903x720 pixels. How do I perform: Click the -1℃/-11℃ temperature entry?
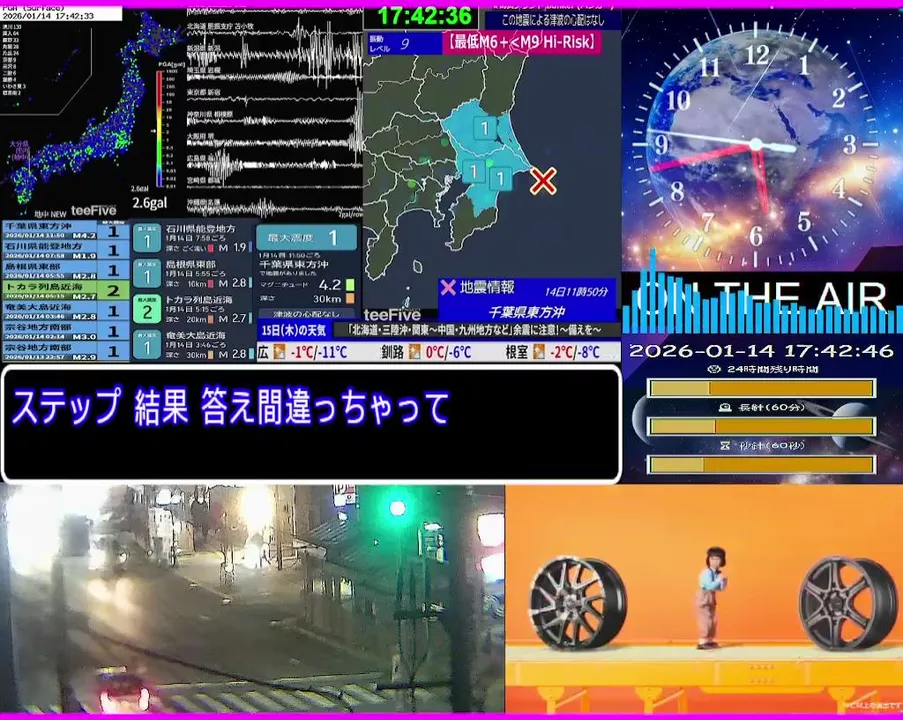(318, 351)
